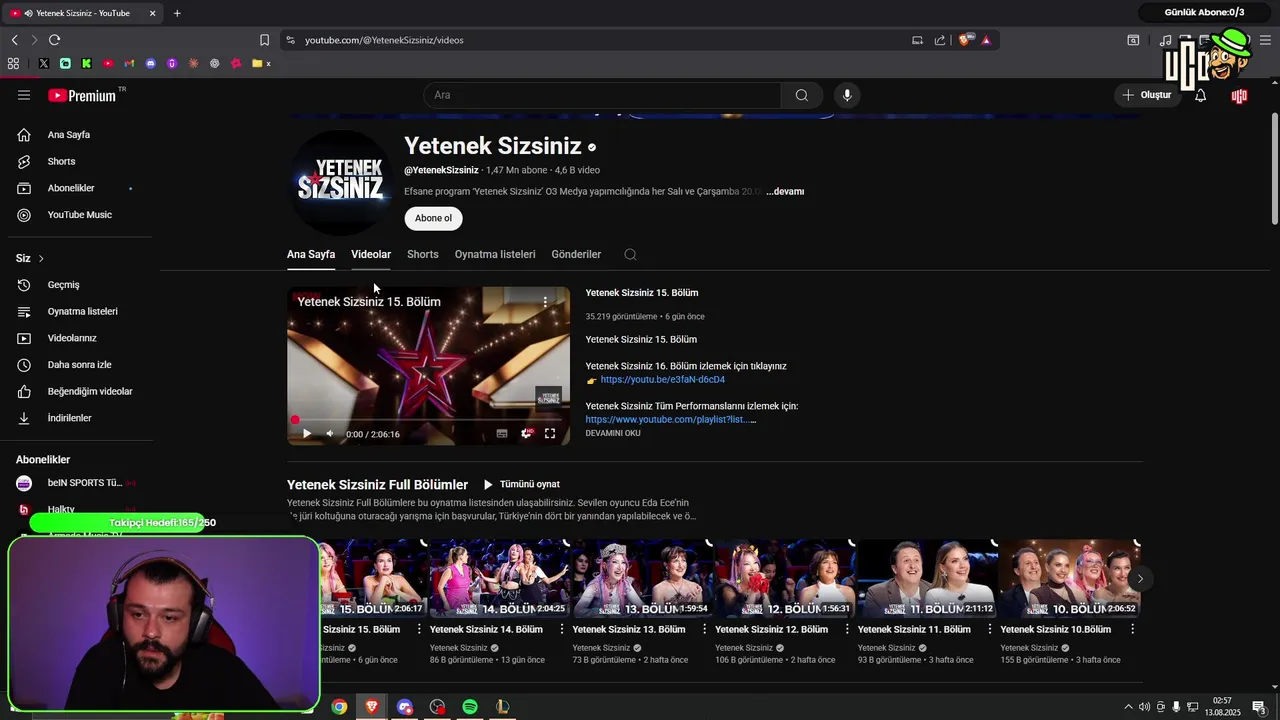This screenshot has width=1280, height=720.
Task: Open Chrome from the taskbar
Action: [x=339, y=707]
